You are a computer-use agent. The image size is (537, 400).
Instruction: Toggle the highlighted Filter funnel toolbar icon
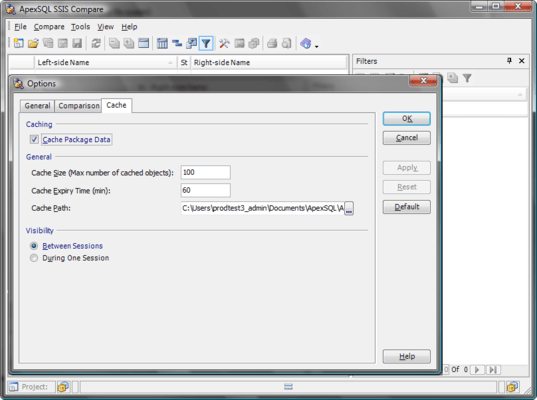pyautogui.click(x=206, y=43)
